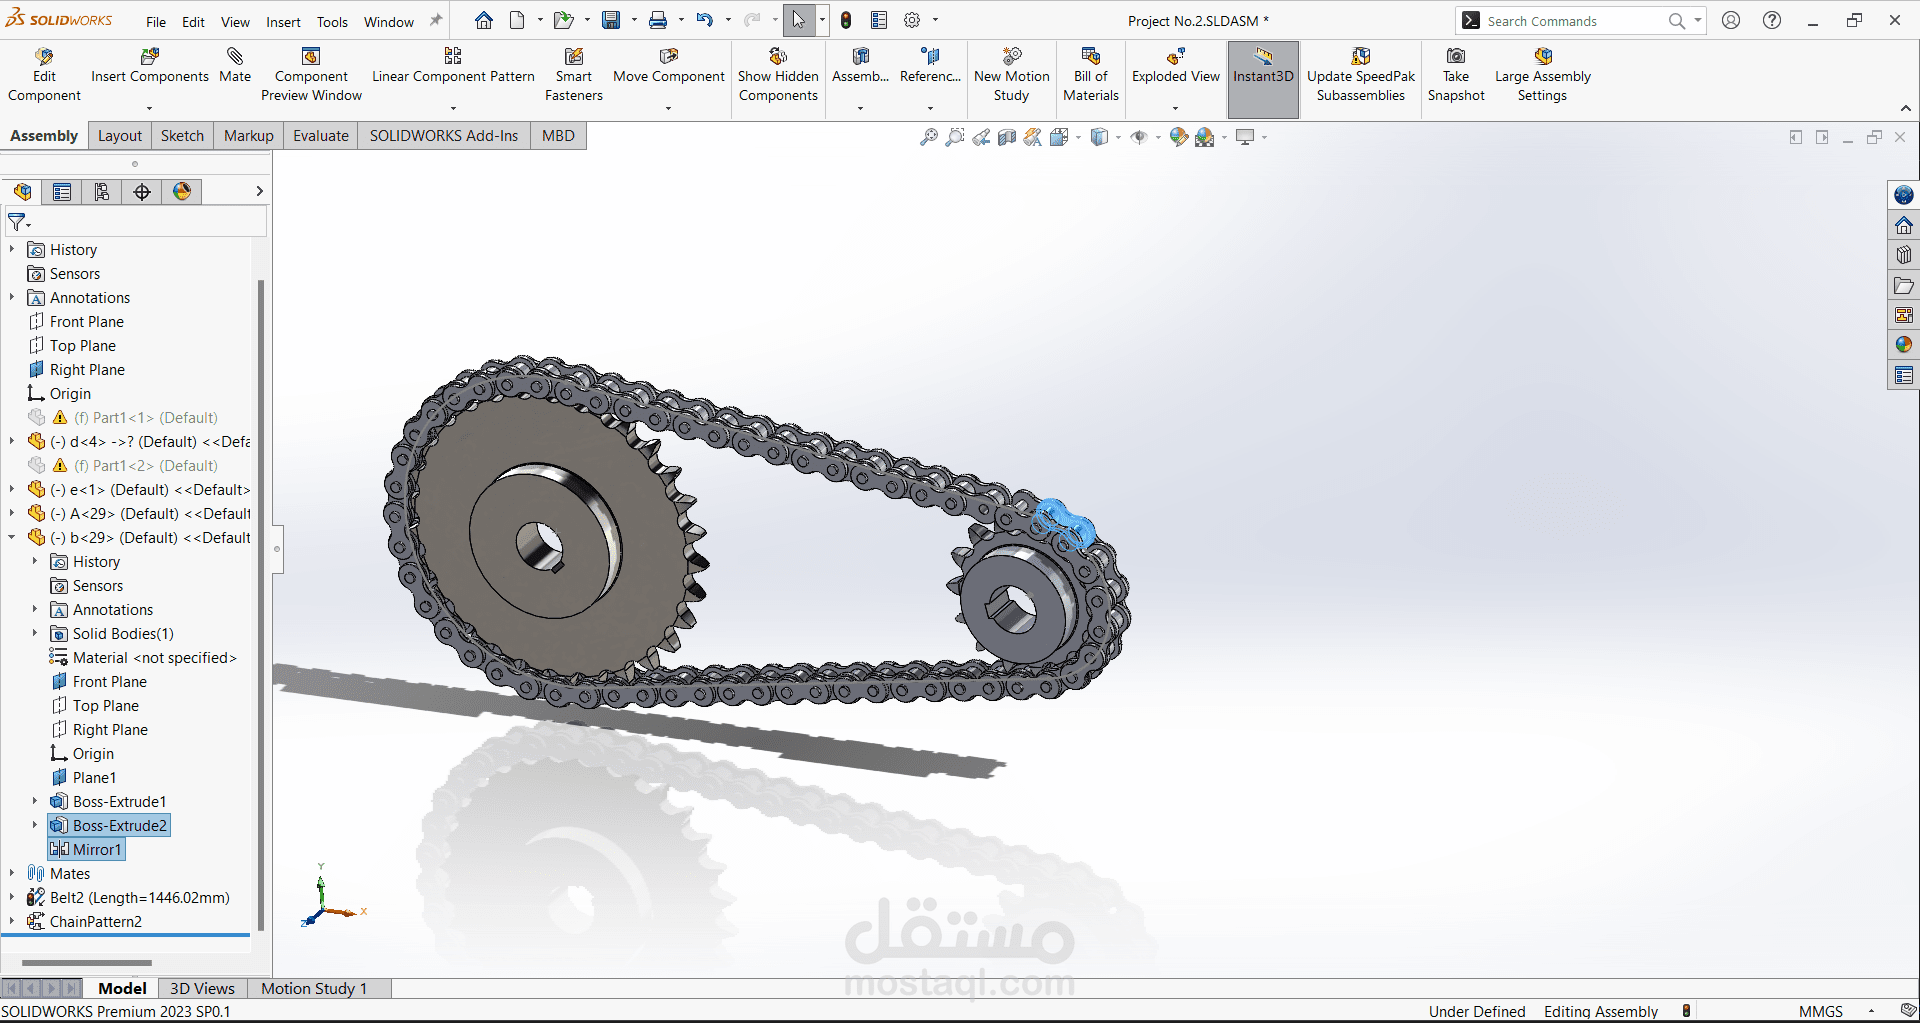This screenshot has height=1023, width=1920.
Task: Insert Bill of Materials
Action: (1091, 75)
